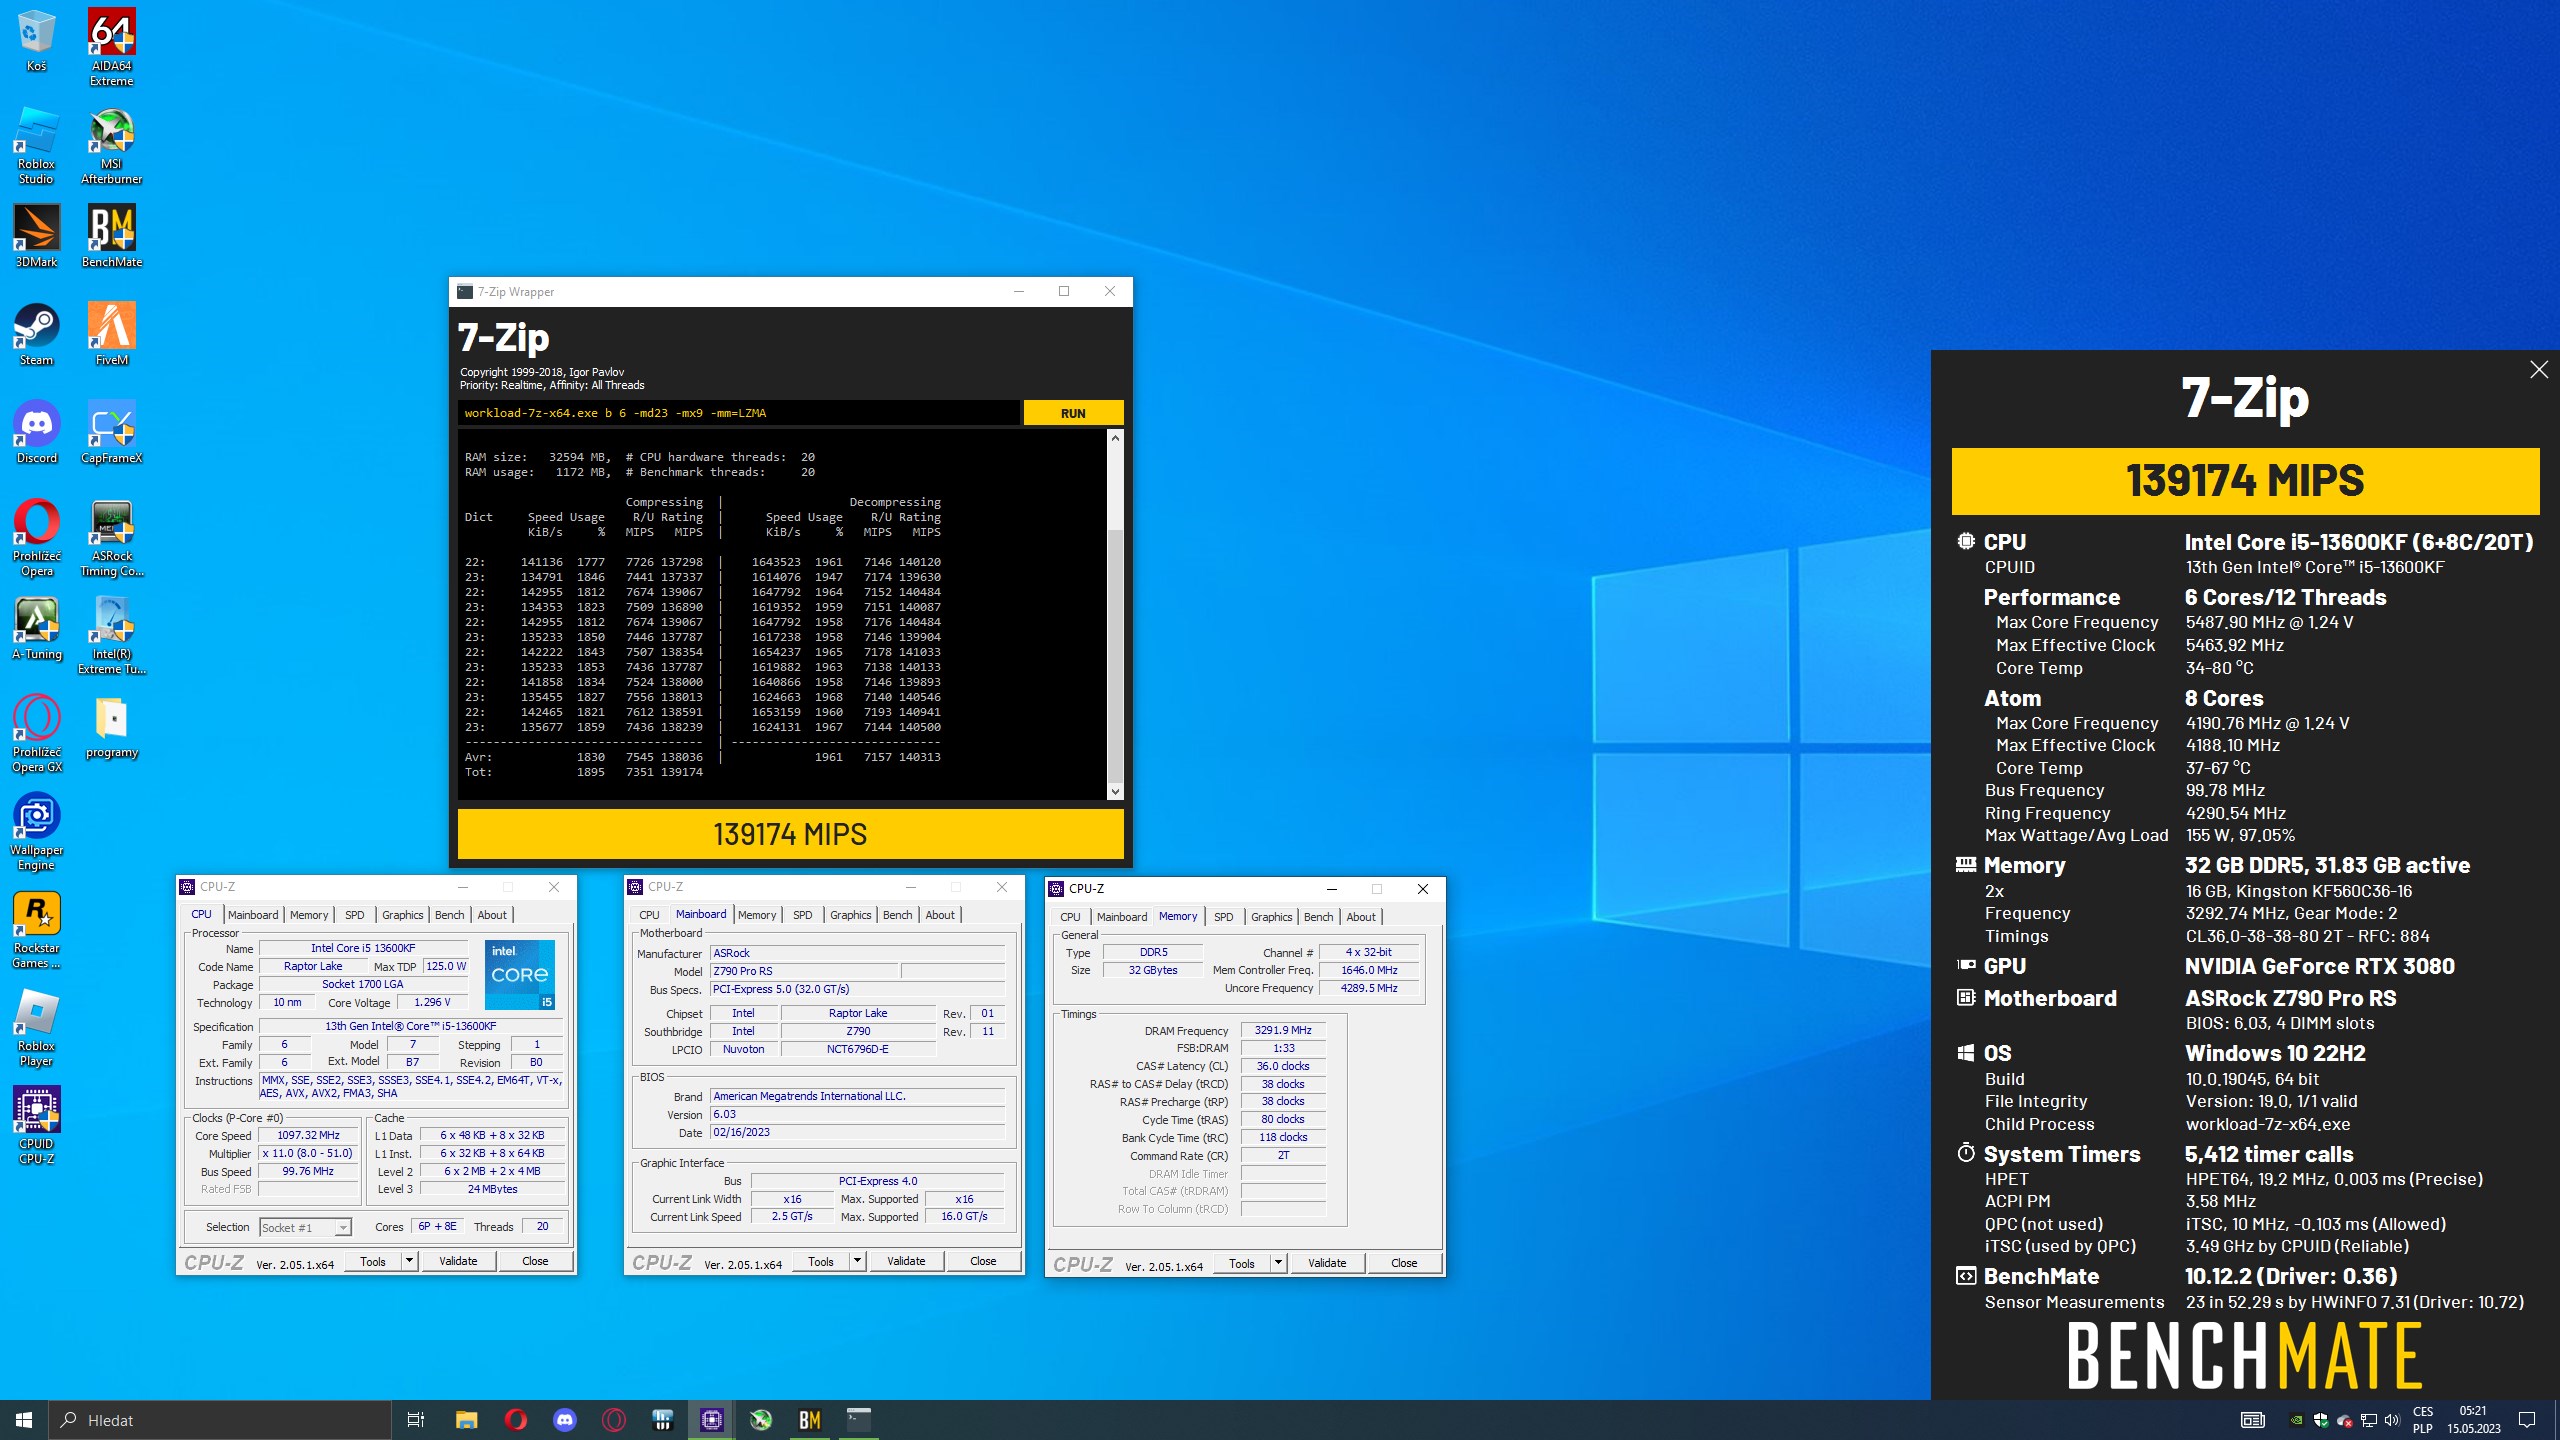Image resolution: width=2560 pixels, height=1440 pixels.
Task: Close the BenchMate 7-Zip result panel
Action: (x=2538, y=370)
